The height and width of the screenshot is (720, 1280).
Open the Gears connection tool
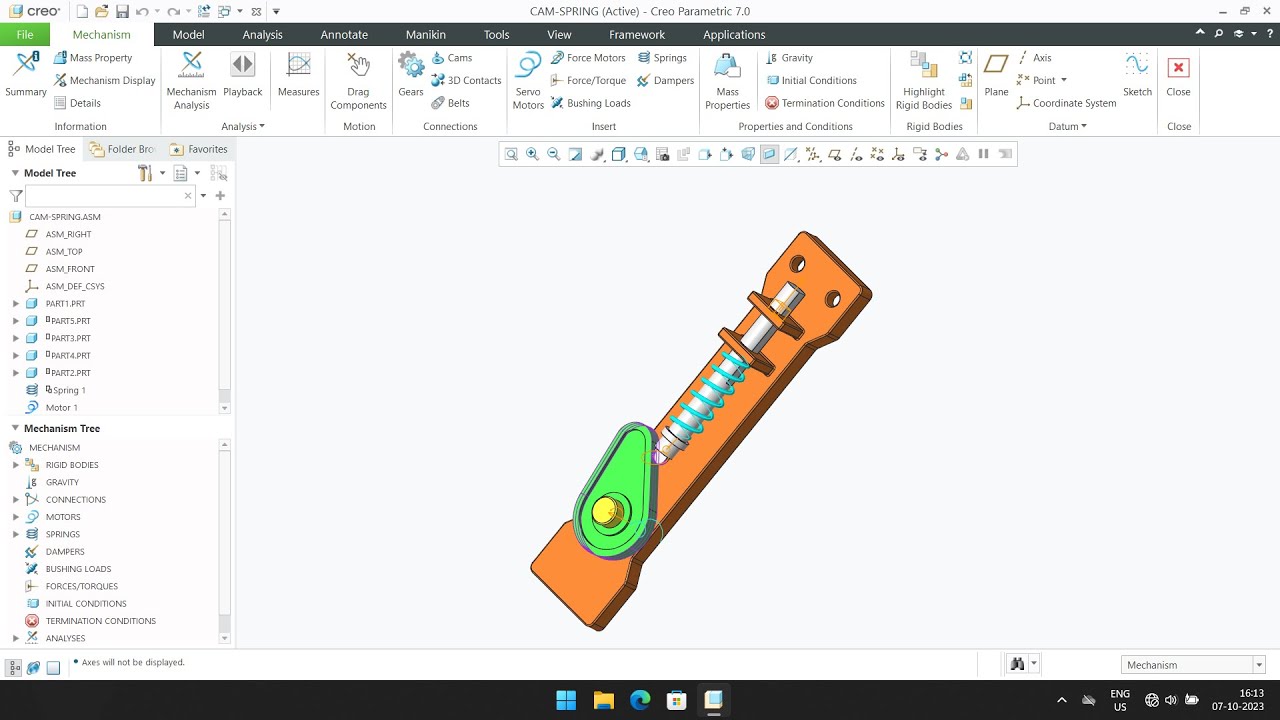click(411, 76)
